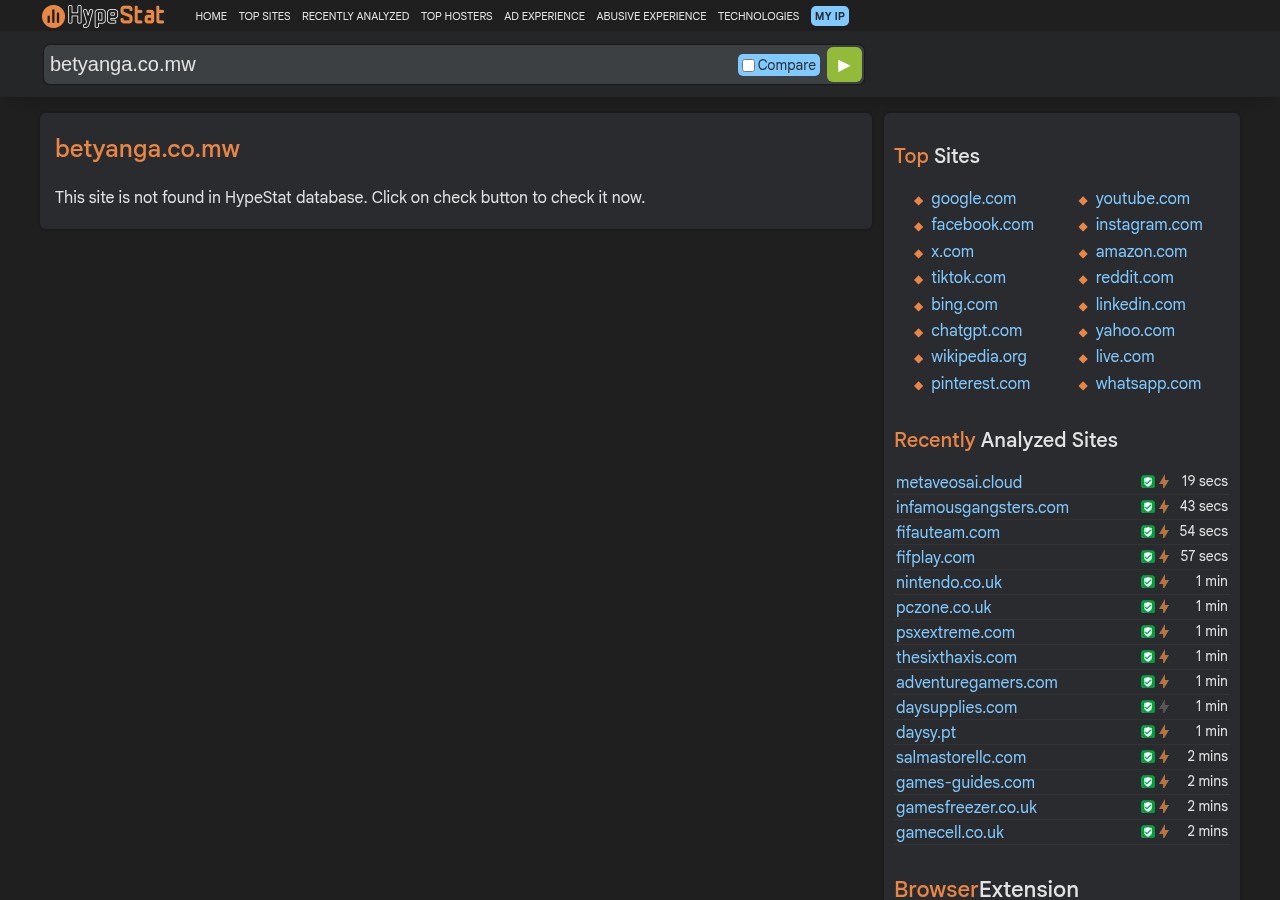Click green shield icon beside games-guides.com
Viewport: 1280px width, 900px height.
[x=1148, y=782]
